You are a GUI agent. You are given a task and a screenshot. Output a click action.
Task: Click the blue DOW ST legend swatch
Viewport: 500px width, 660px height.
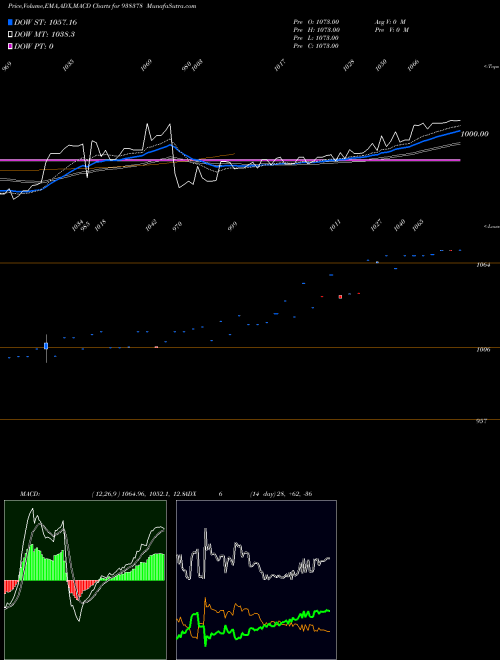10,22
